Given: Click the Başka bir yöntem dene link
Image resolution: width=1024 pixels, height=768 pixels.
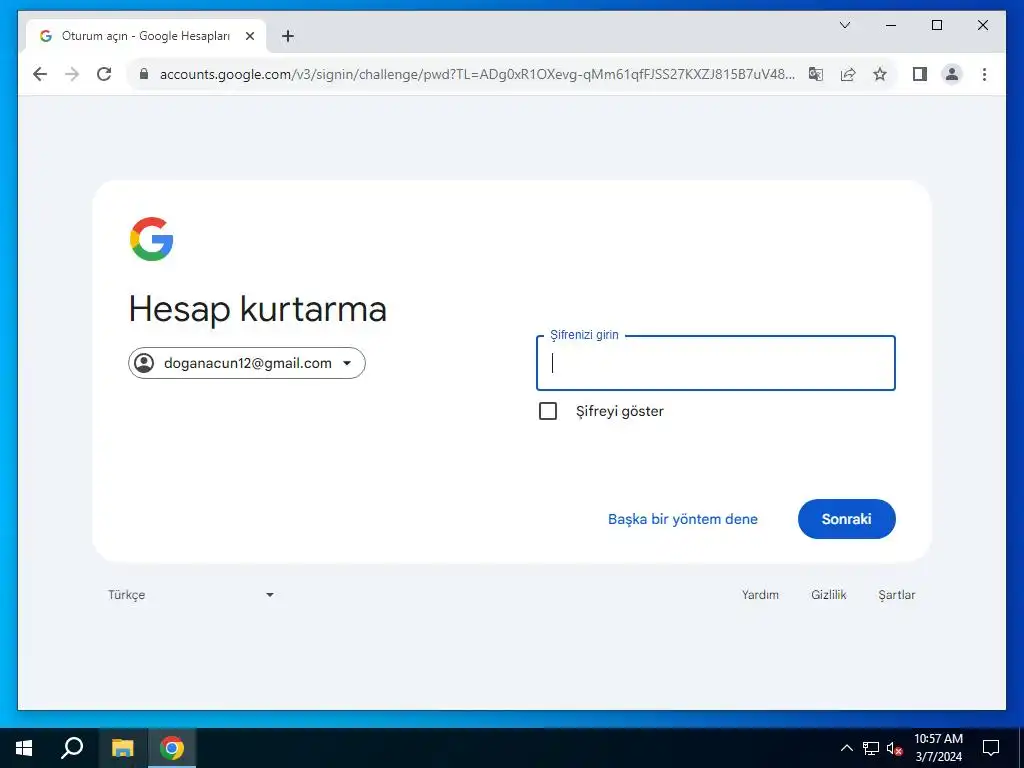Looking at the screenshot, I should 683,519.
